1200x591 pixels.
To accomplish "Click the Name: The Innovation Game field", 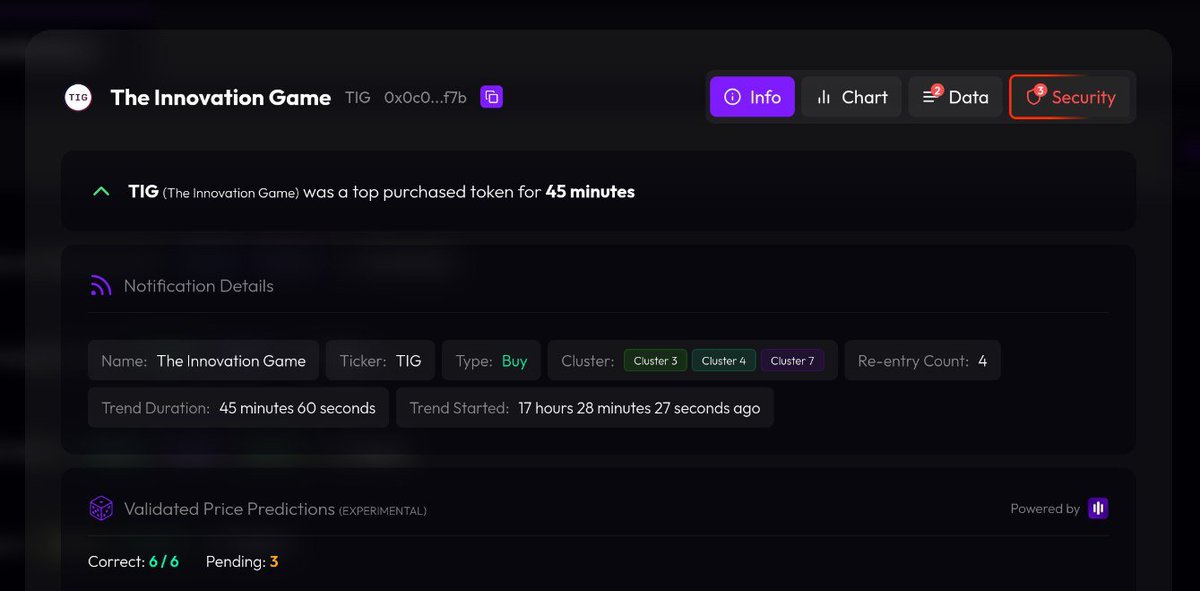I will tap(204, 361).
